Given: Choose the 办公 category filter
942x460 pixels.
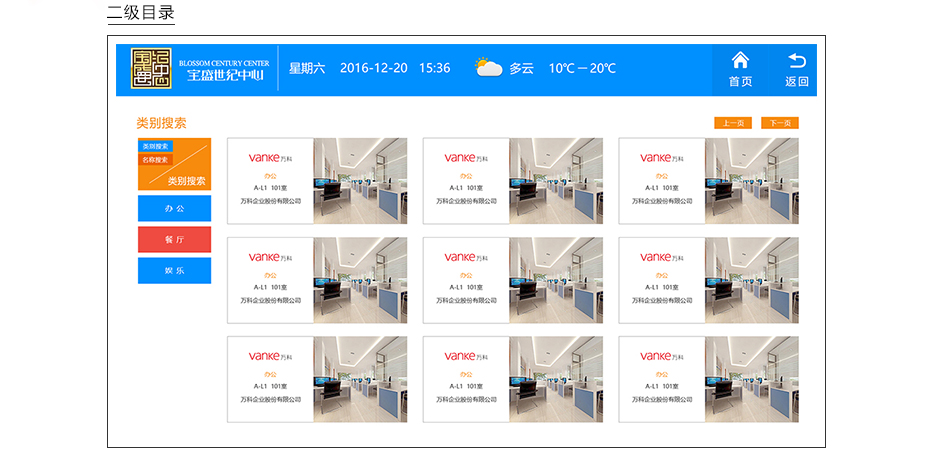Looking at the screenshot, I should click(174, 208).
